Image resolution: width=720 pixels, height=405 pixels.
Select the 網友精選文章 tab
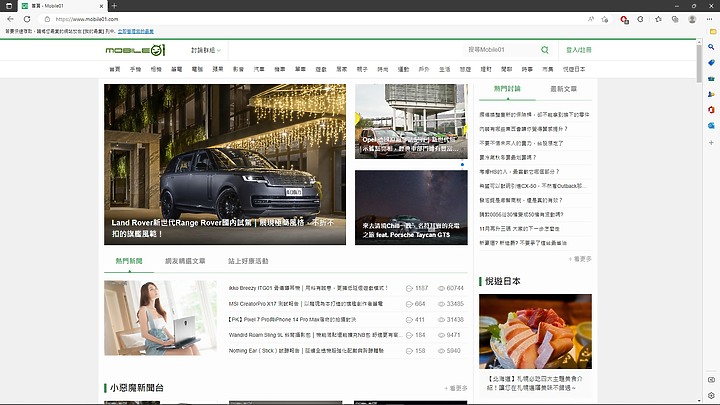pyautogui.click(x=185, y=261)
